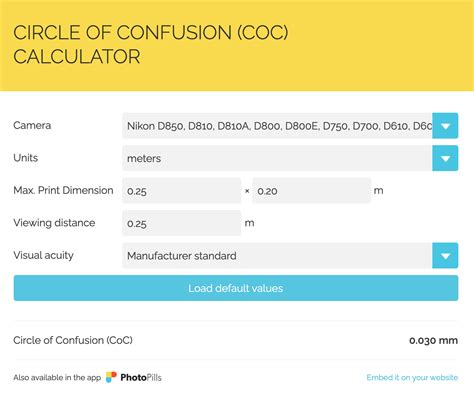
Task: Click the Also available in the app text
Action: pyautogui.click(x=57, y=377)
